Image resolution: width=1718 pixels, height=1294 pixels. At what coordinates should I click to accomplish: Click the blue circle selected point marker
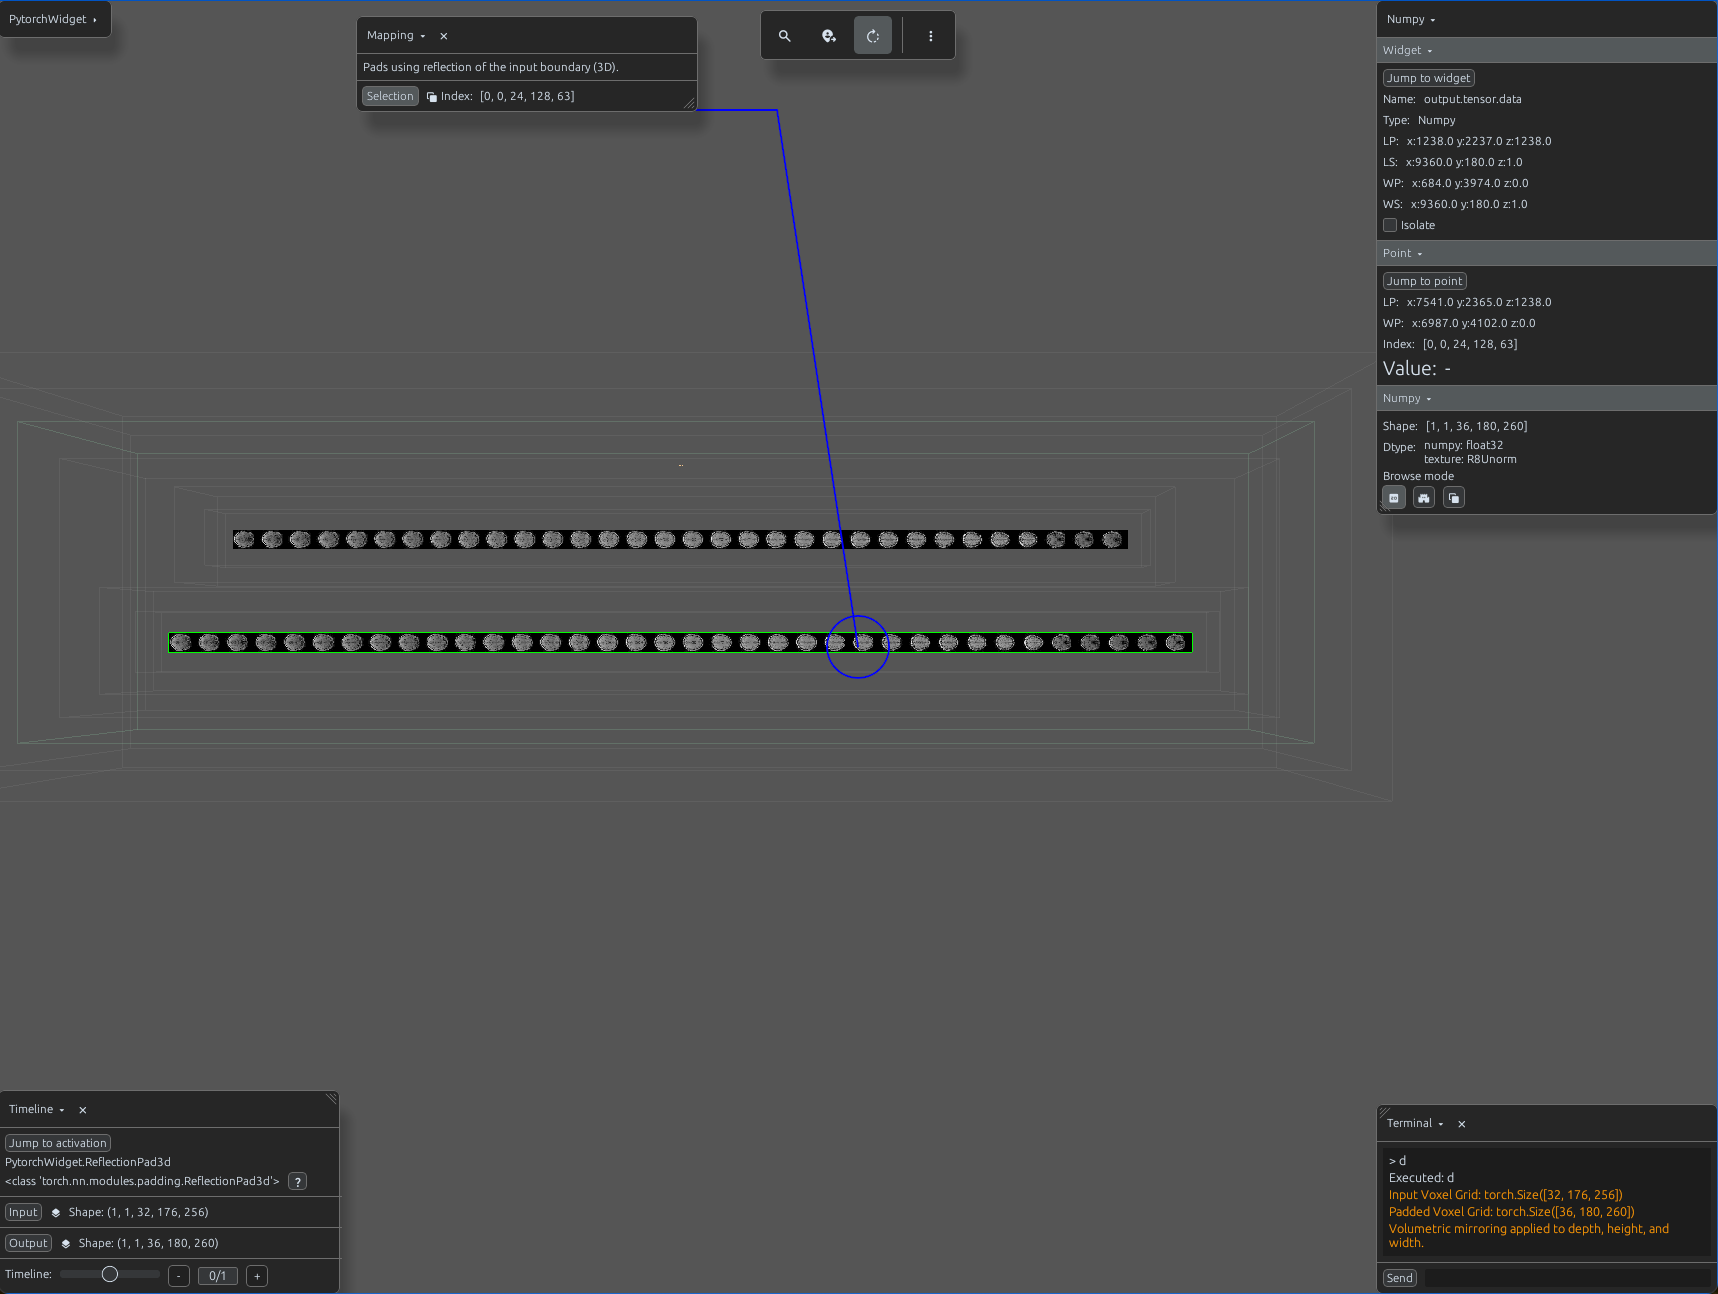(858, 647)
